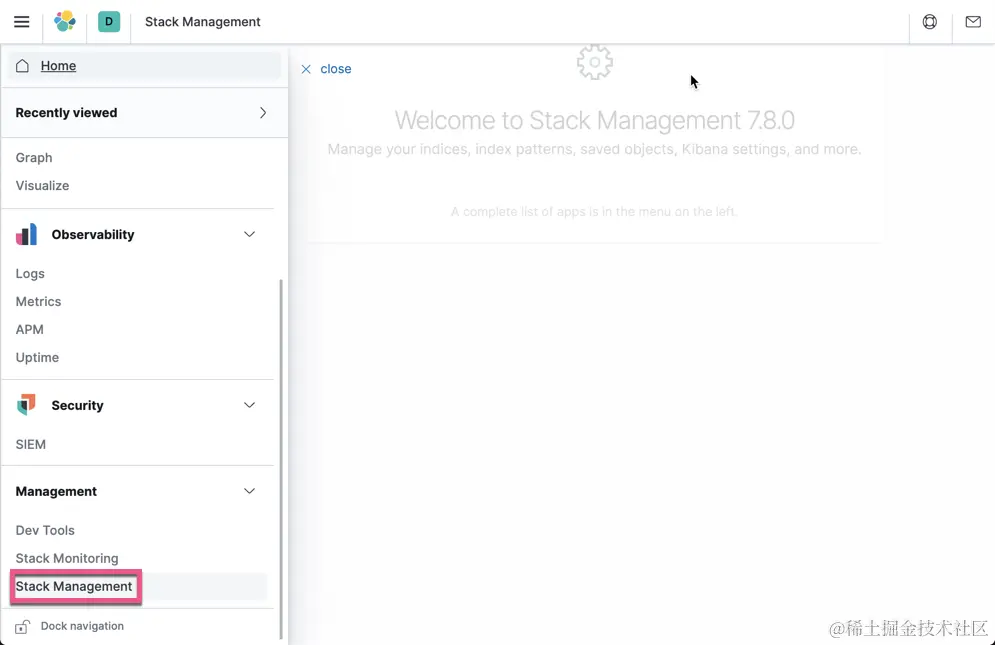Open Metrics under Observability

(38, 302)
